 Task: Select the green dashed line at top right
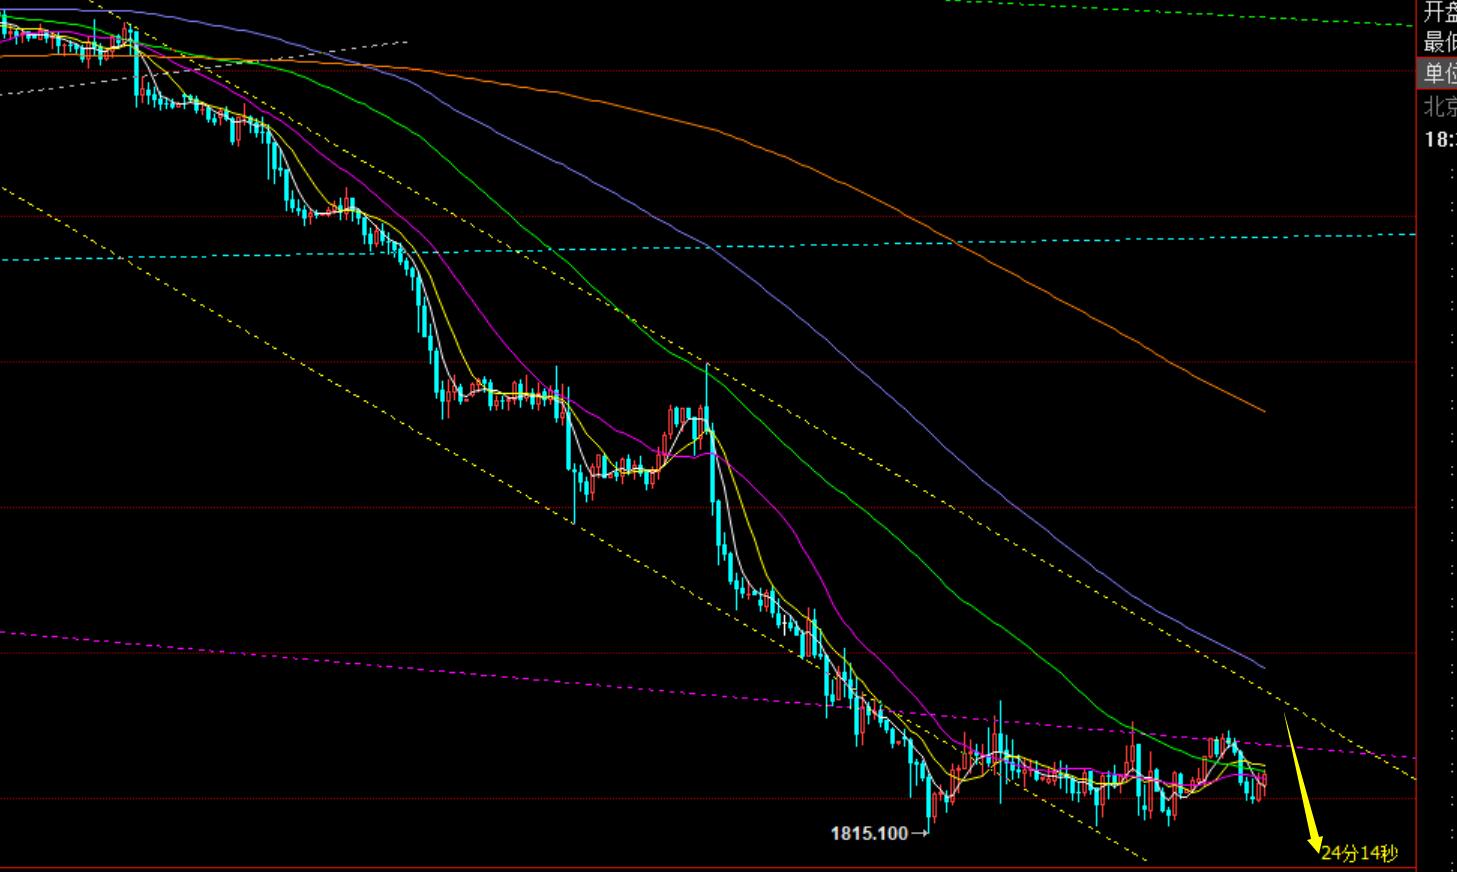pos(1200,13)
